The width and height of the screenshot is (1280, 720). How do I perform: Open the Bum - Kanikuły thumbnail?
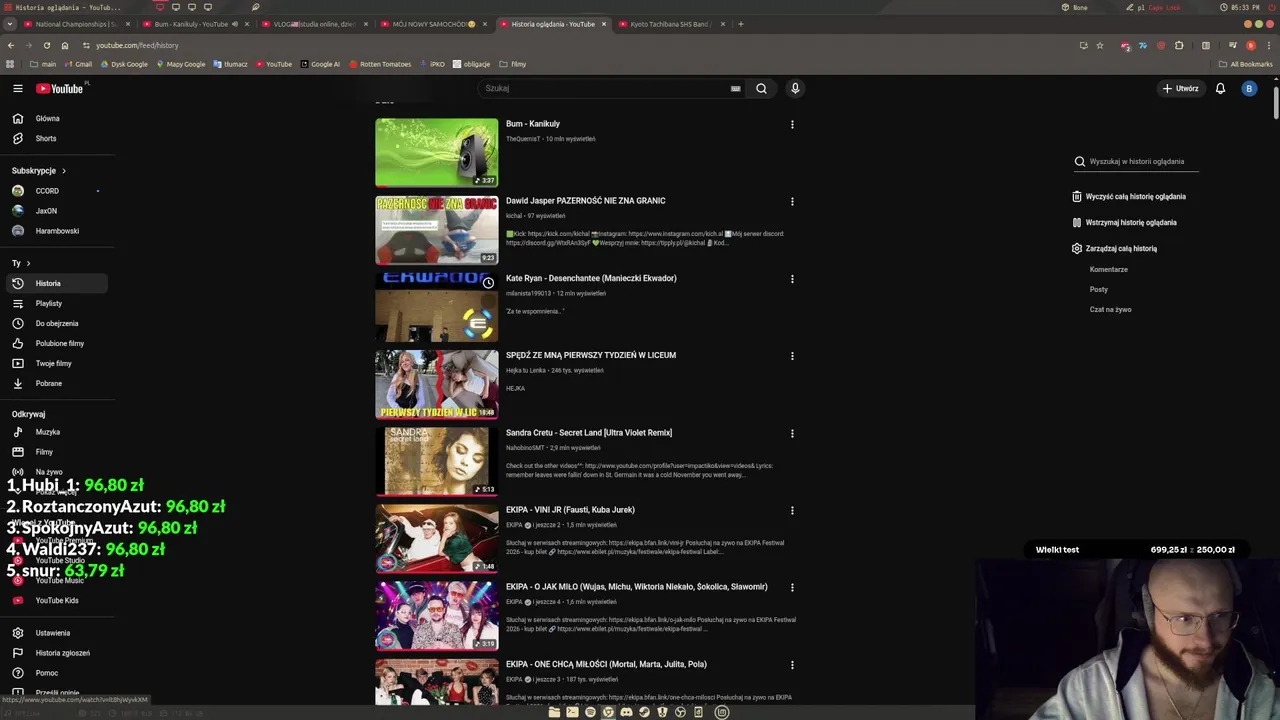click(x=436, y=152)
